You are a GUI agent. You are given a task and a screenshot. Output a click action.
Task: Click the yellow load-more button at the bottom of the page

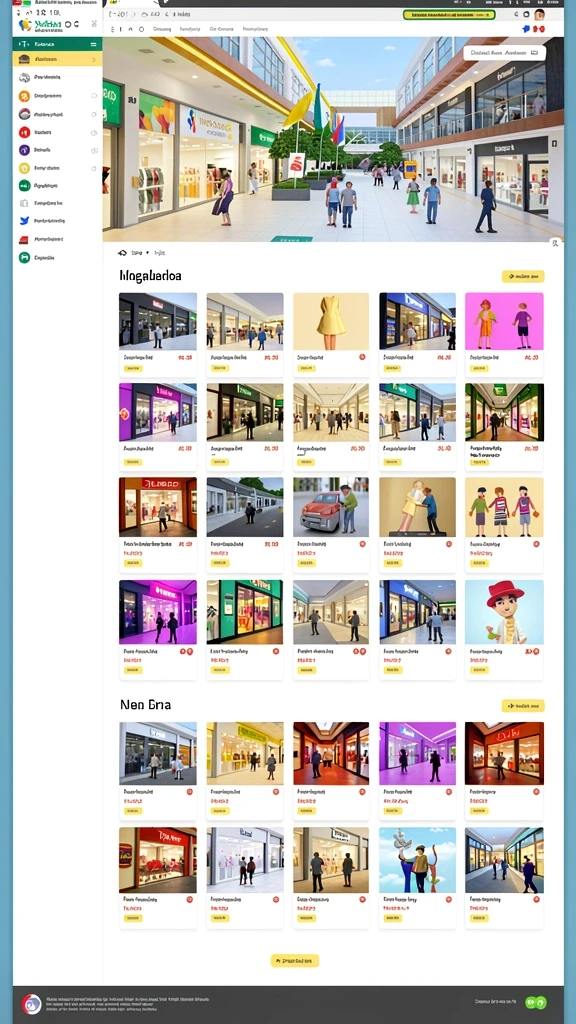tap(295, 961)
